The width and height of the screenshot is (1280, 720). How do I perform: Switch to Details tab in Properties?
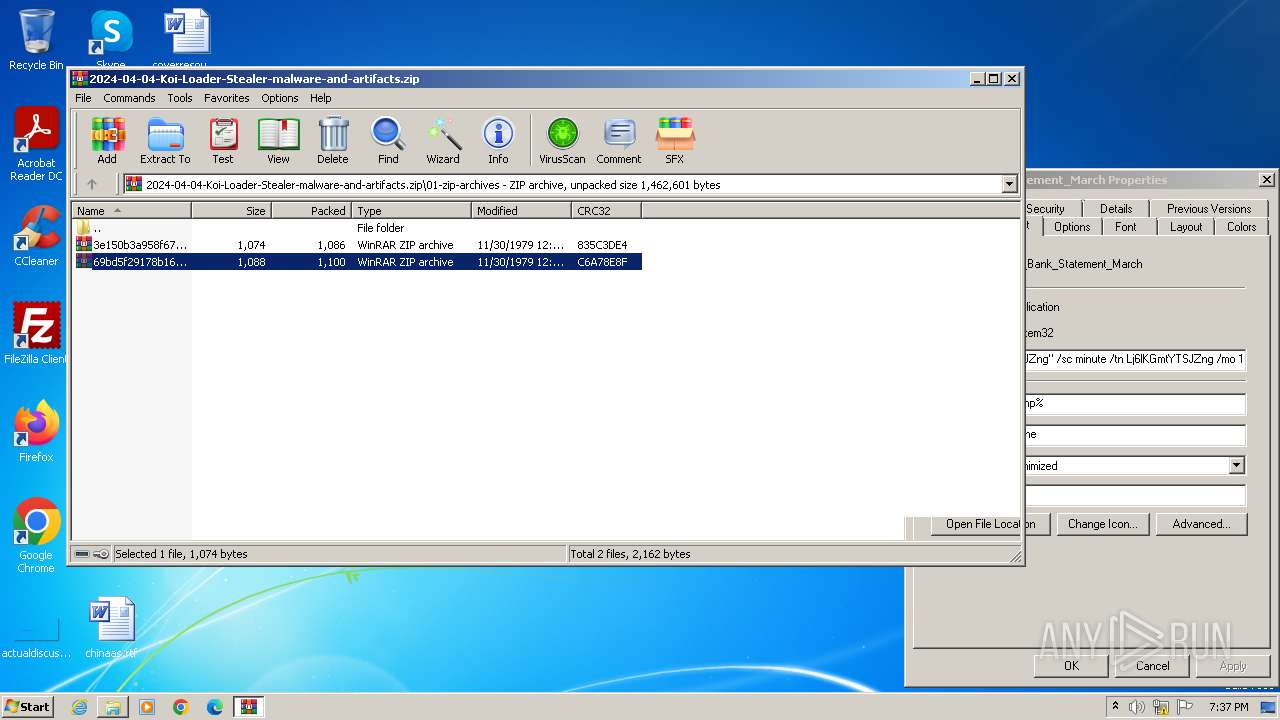[x=1116, y=208]
